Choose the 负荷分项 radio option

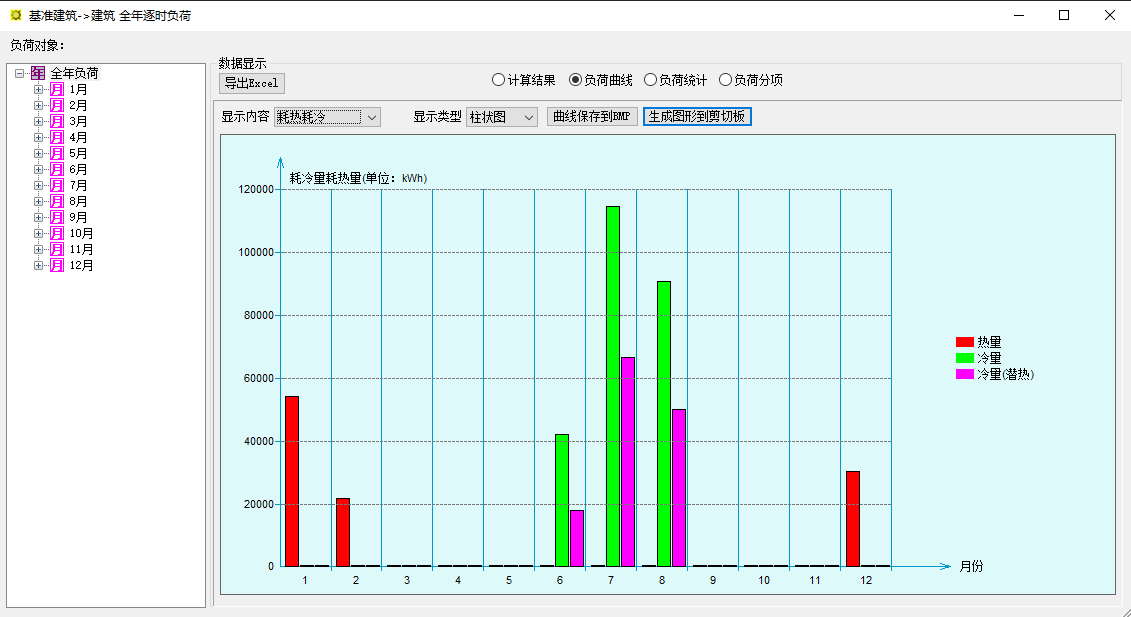(725, 80)
